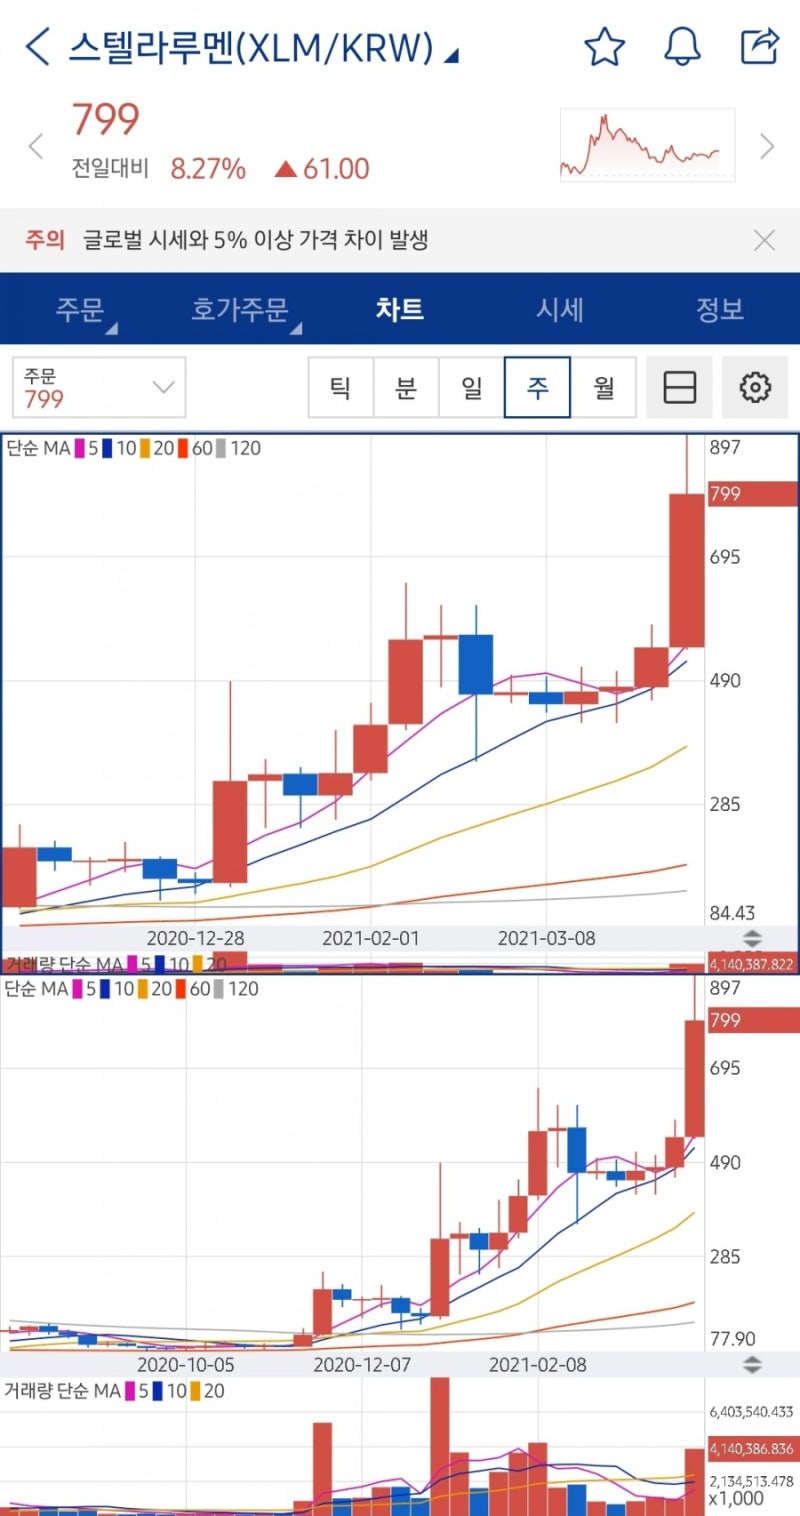
Task: Tap the 2020-10-05 date label
Action: [x=186, y=1364]
